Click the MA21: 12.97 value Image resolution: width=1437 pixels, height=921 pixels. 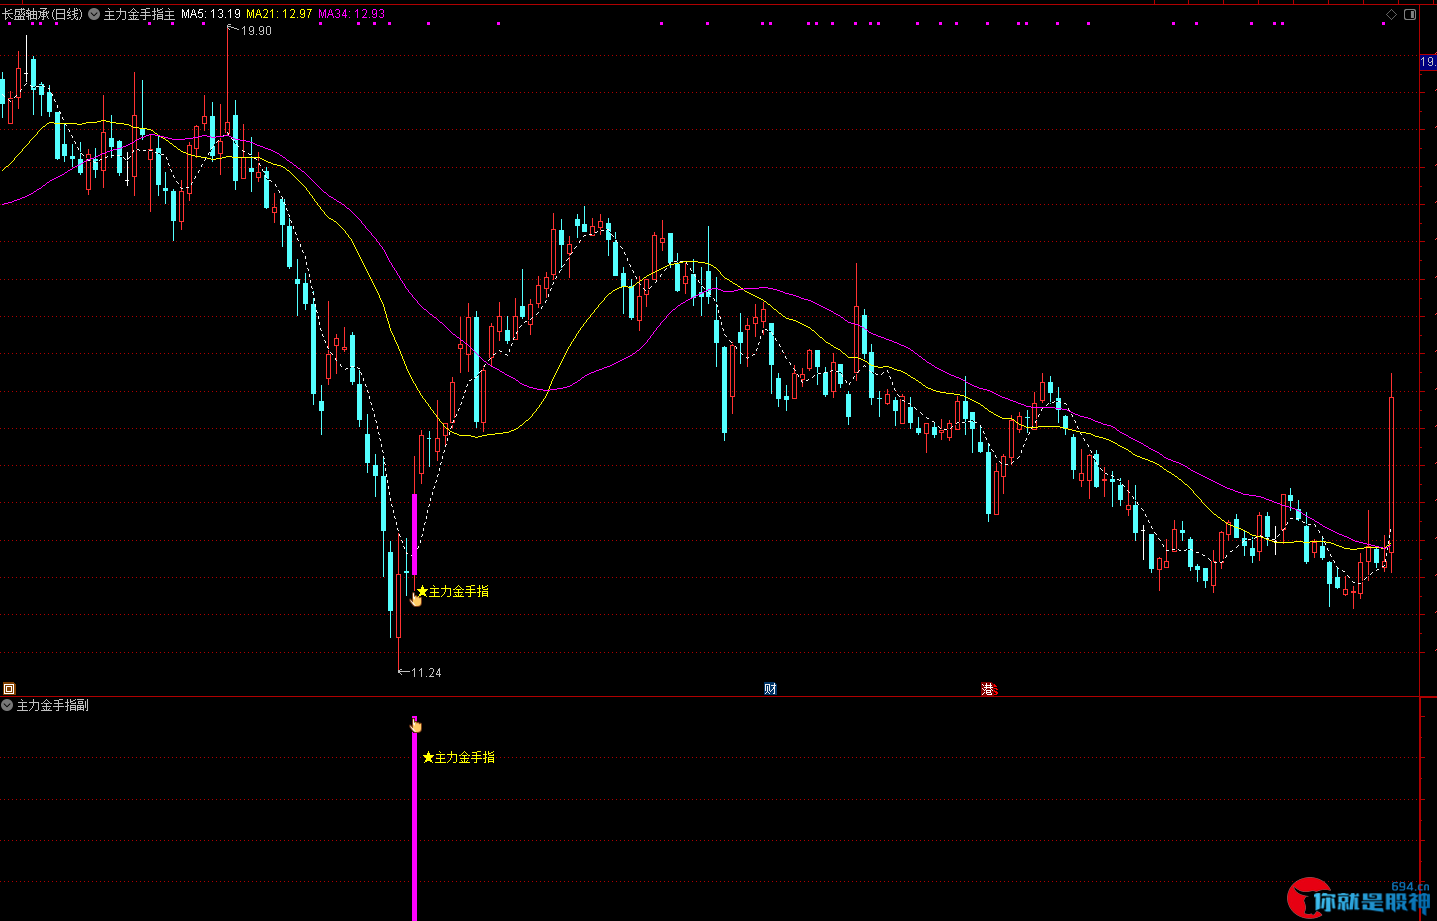(x=279, y=15)
